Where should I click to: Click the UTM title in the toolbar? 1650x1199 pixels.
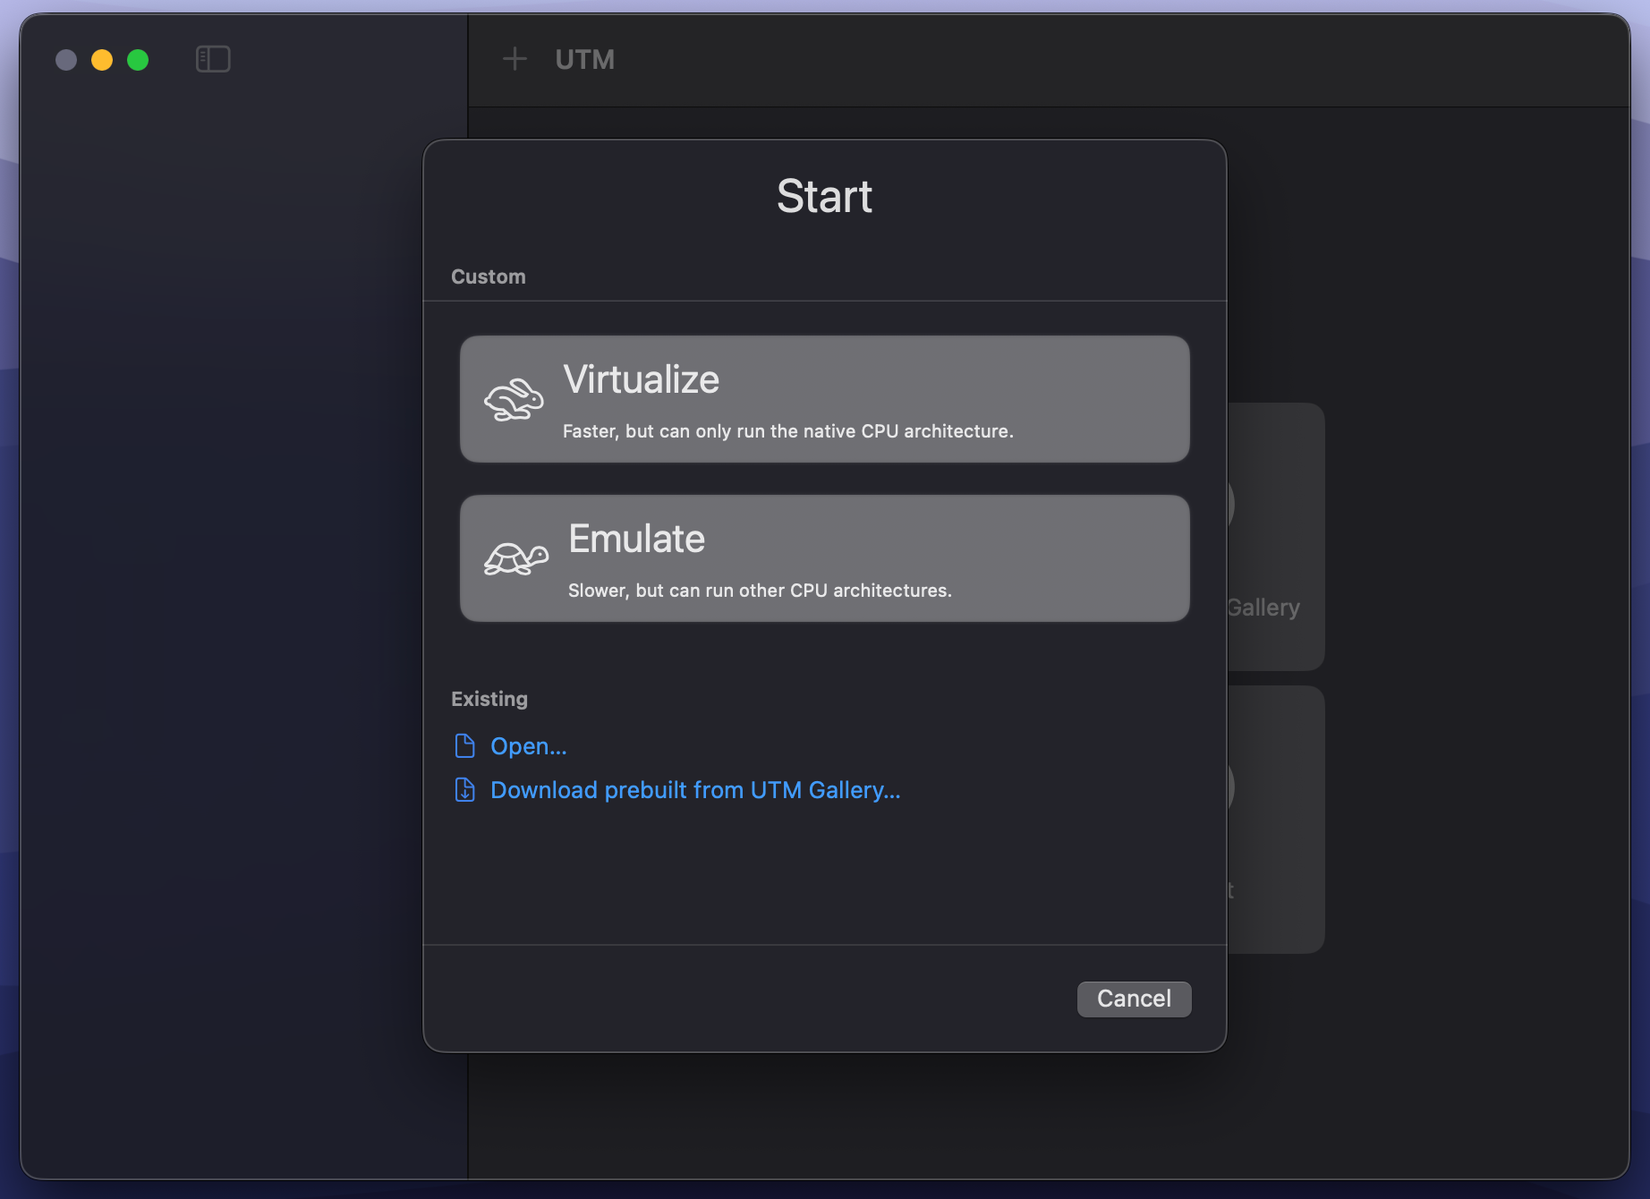[583, 59]
